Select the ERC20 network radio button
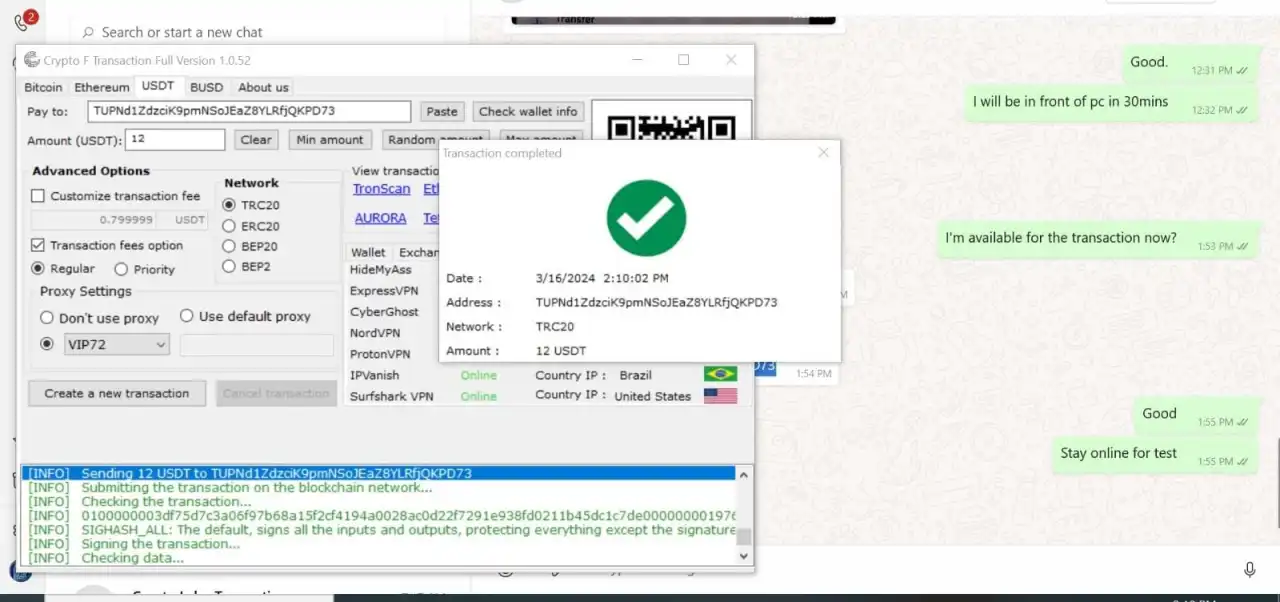 (229, 226)
